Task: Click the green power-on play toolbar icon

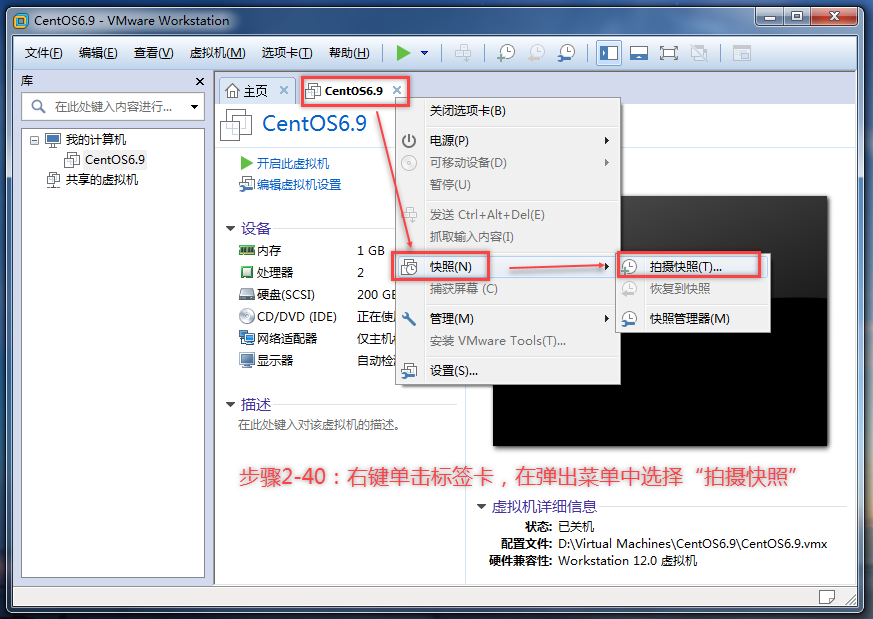Action: pyautogui.click(x=403, y=53)
